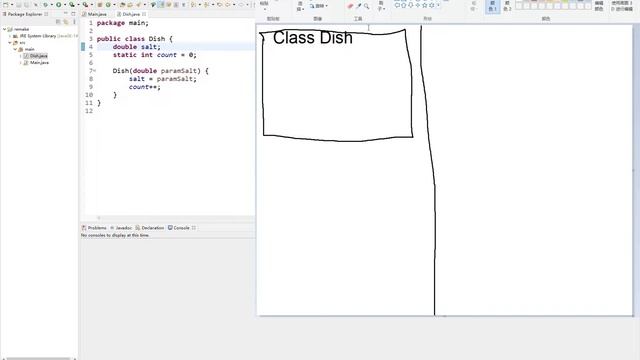This screenshot has height=360, width=640.
Task: Collapse the src folder node
Action: pos(10,42)
